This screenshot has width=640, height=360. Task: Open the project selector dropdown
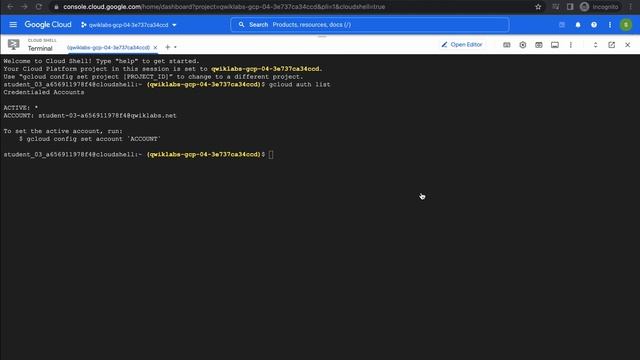(129, 25)
